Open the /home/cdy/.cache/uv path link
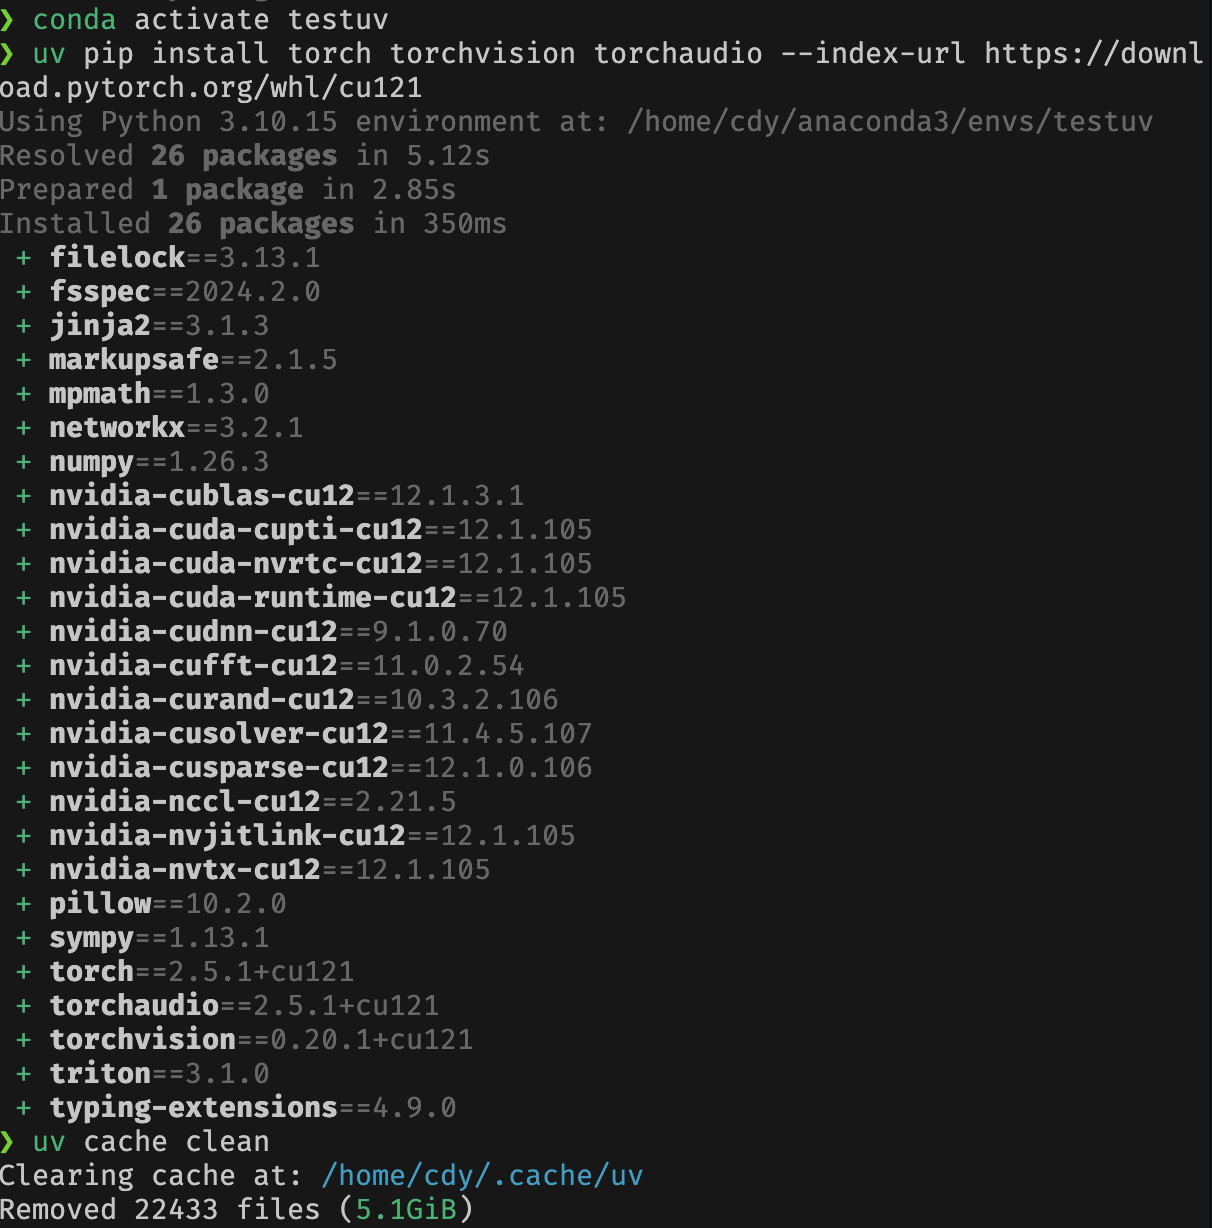Screen dimensions: 1212x1228 tap(482, 1176)
